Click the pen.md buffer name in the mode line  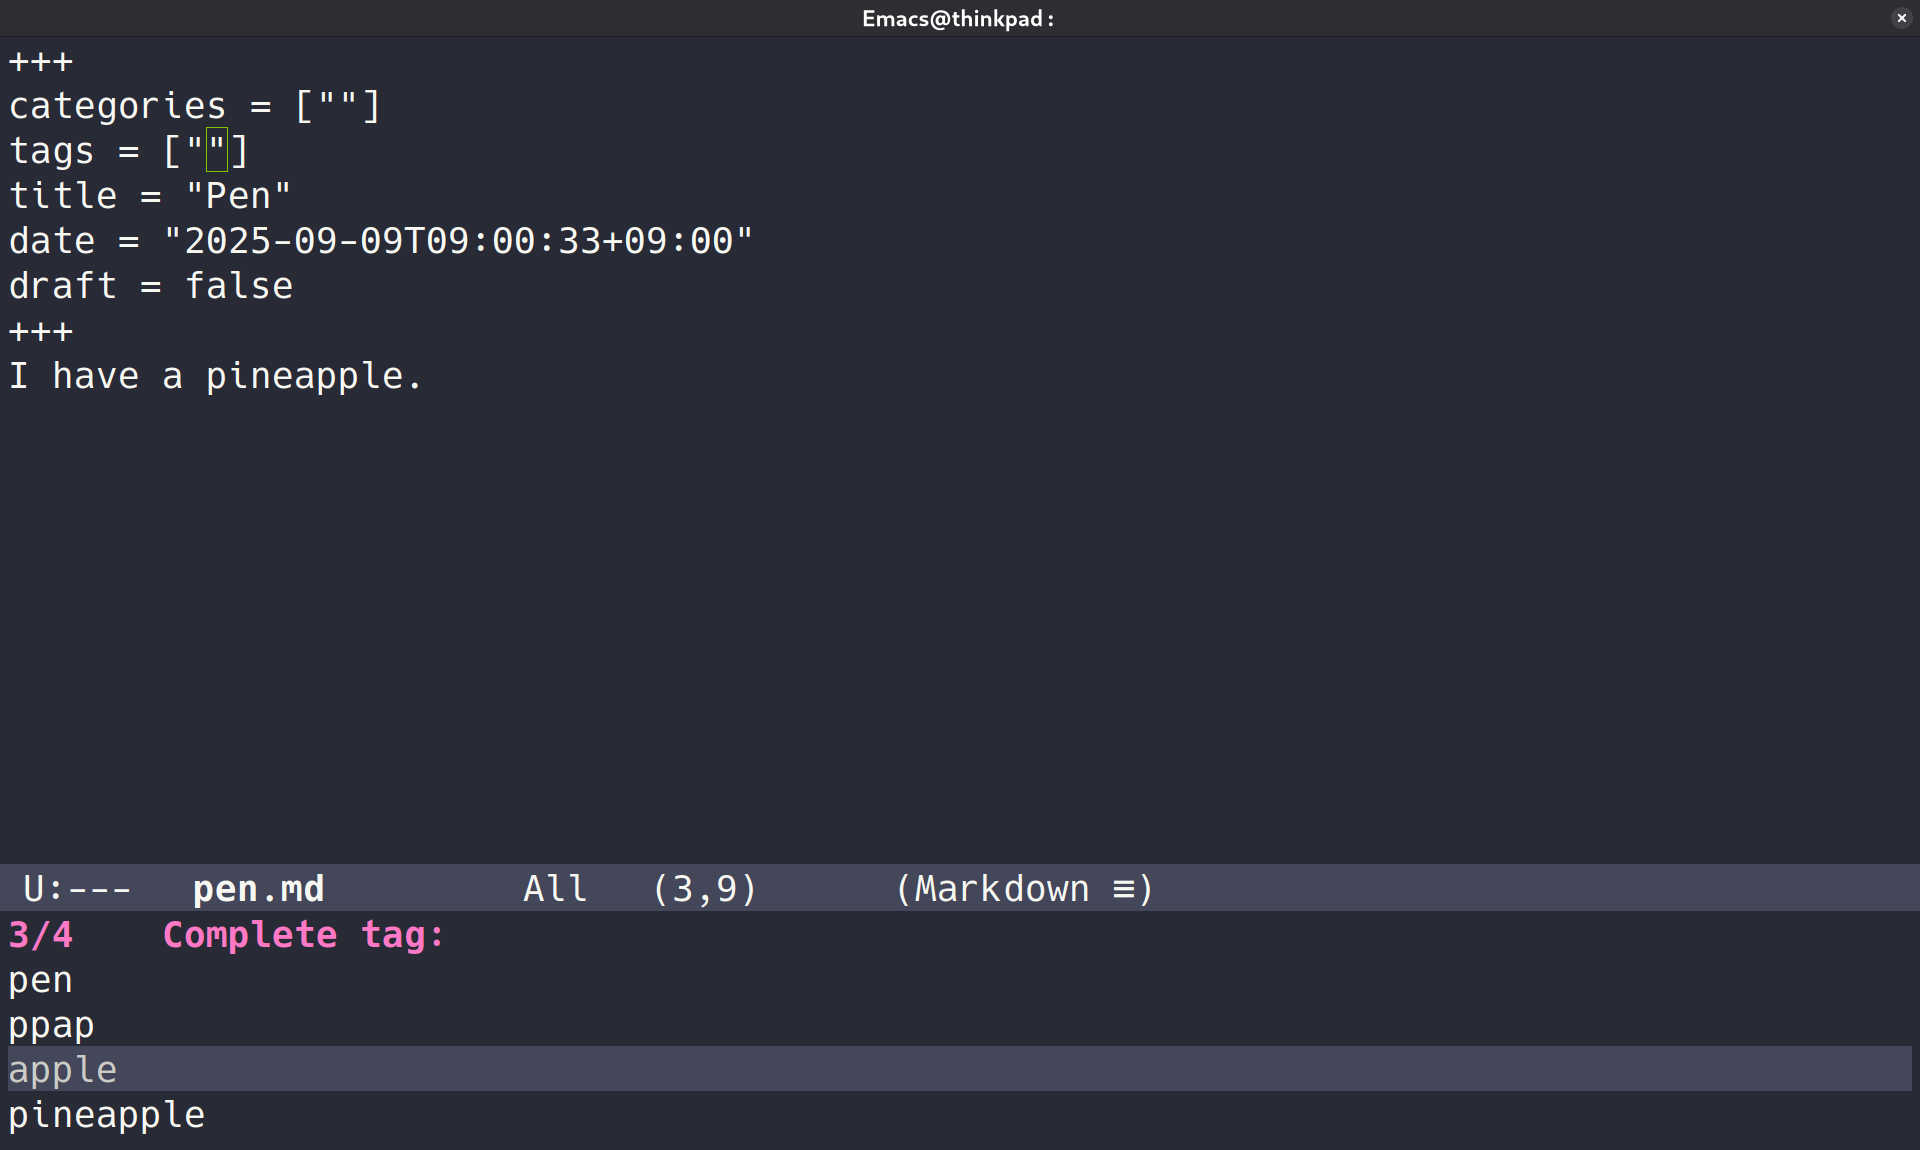click(x=258, y=889)
